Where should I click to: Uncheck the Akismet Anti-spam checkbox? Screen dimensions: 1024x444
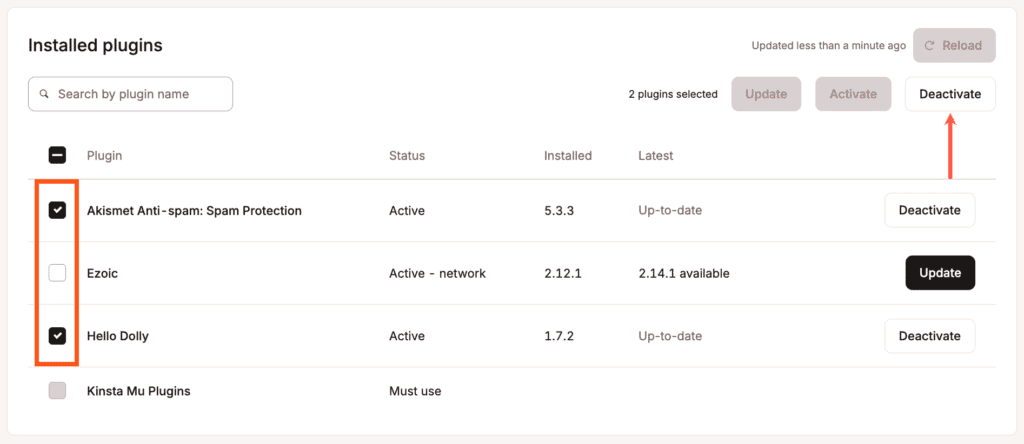[x=57, y=210]
